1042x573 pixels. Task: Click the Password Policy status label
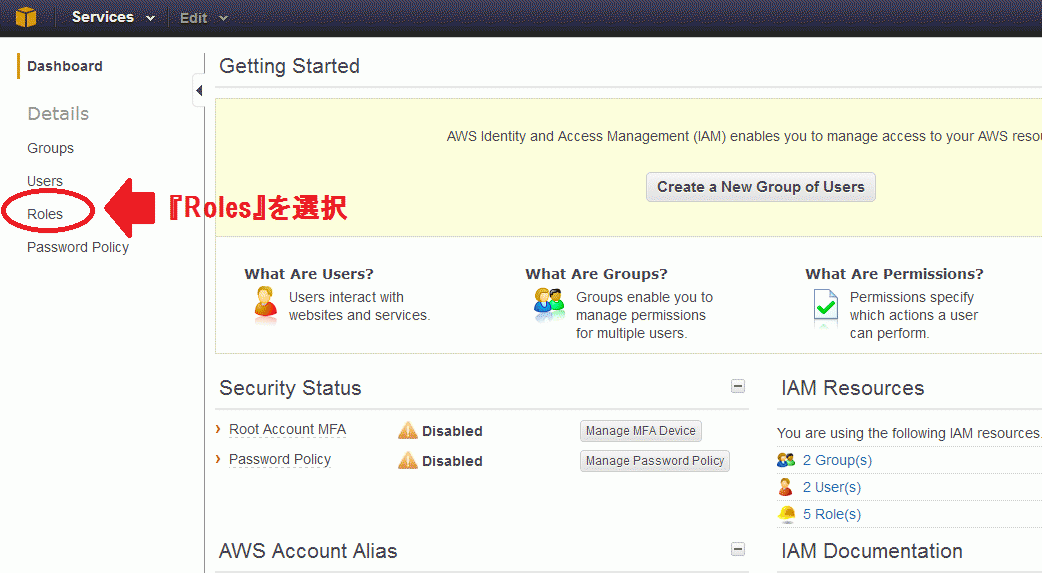[280, 459]
